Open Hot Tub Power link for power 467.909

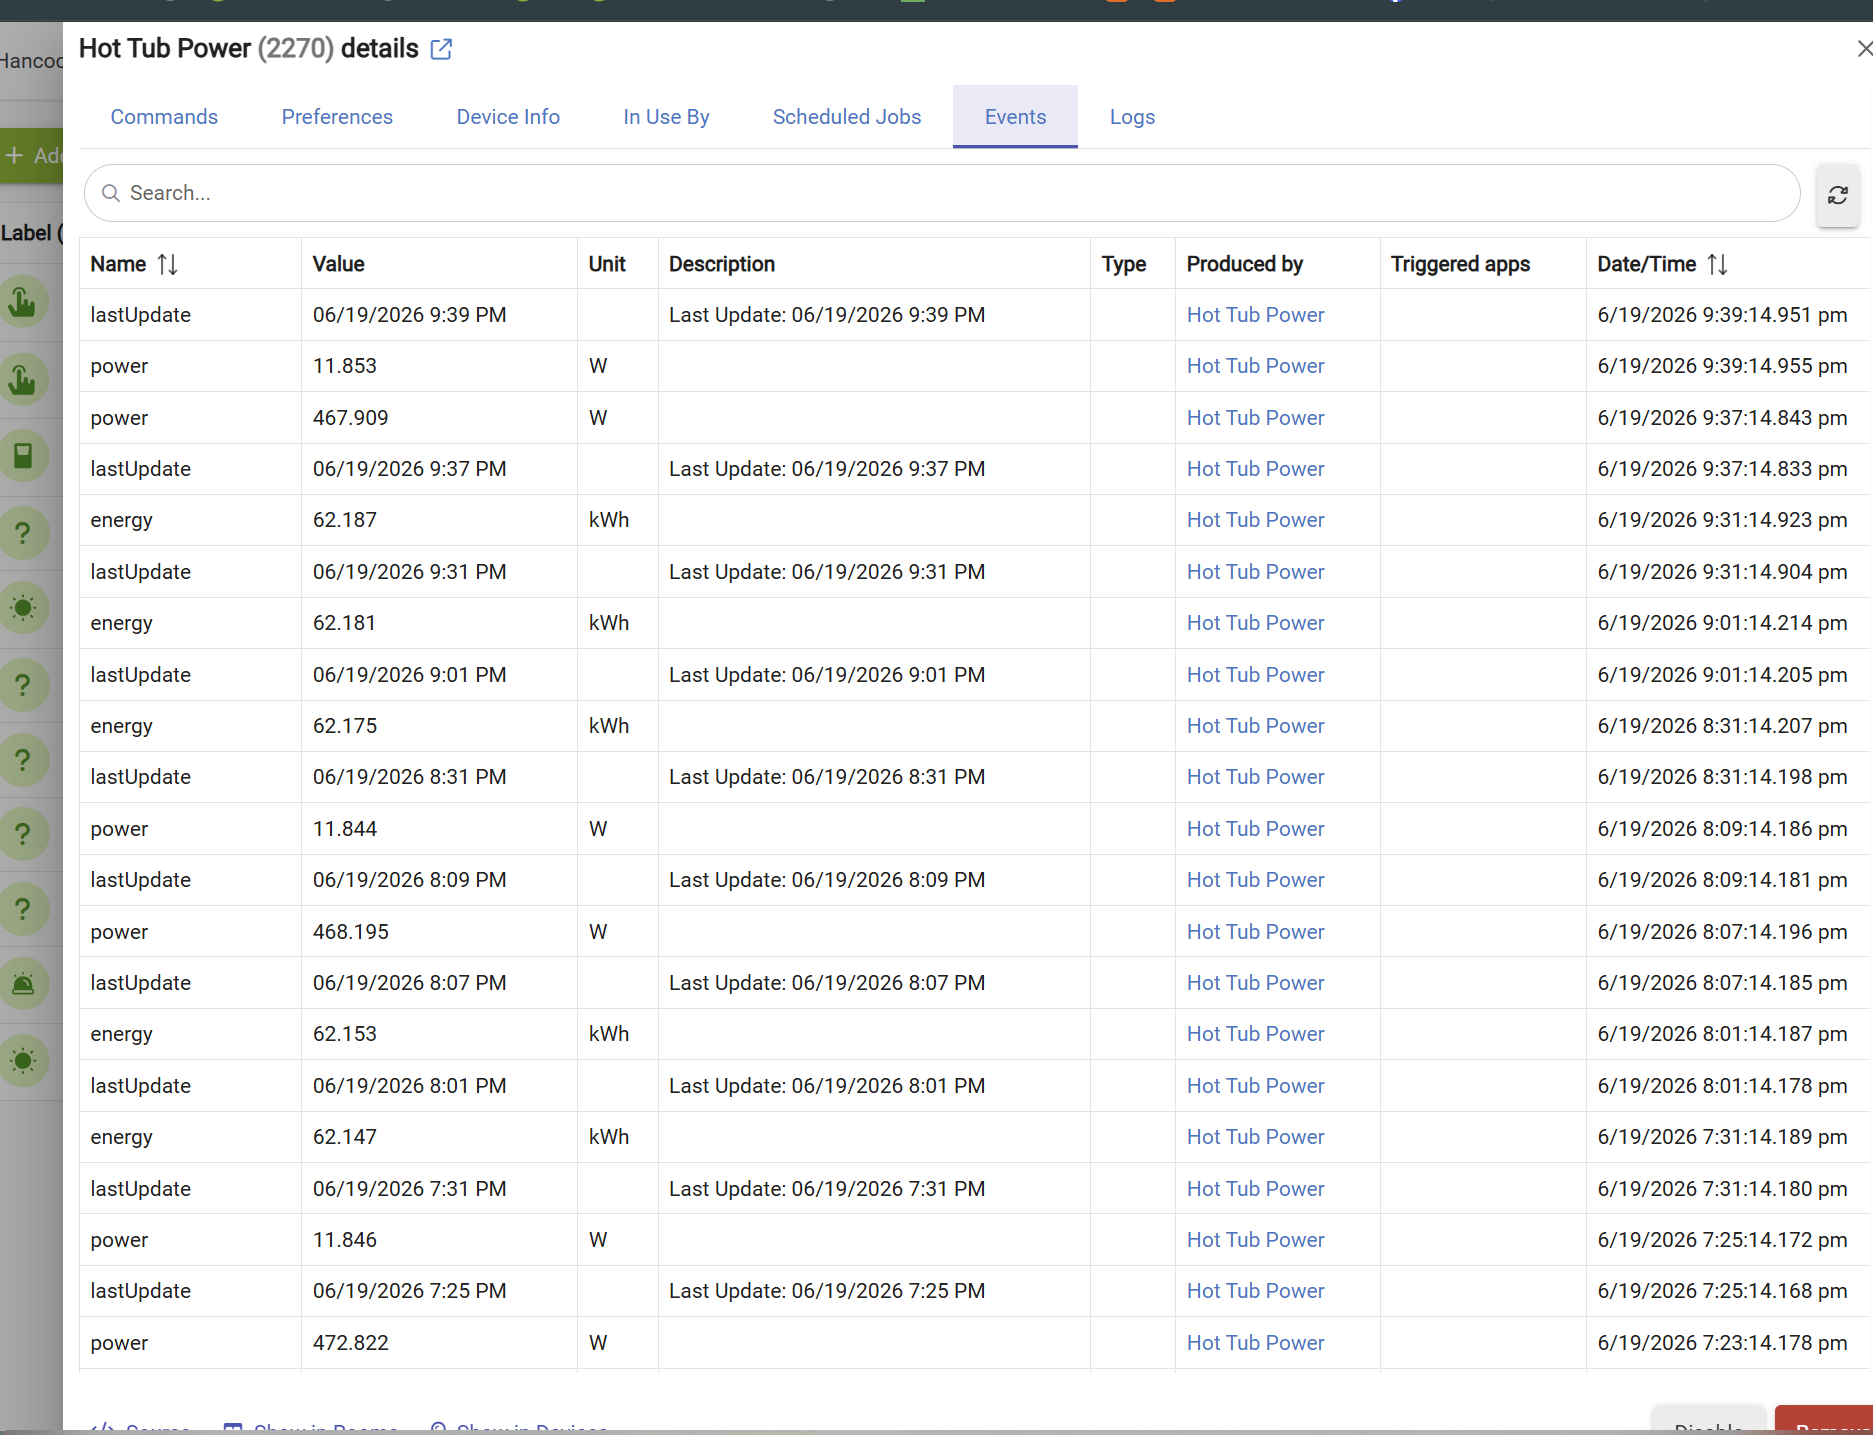click(1255, 418)
